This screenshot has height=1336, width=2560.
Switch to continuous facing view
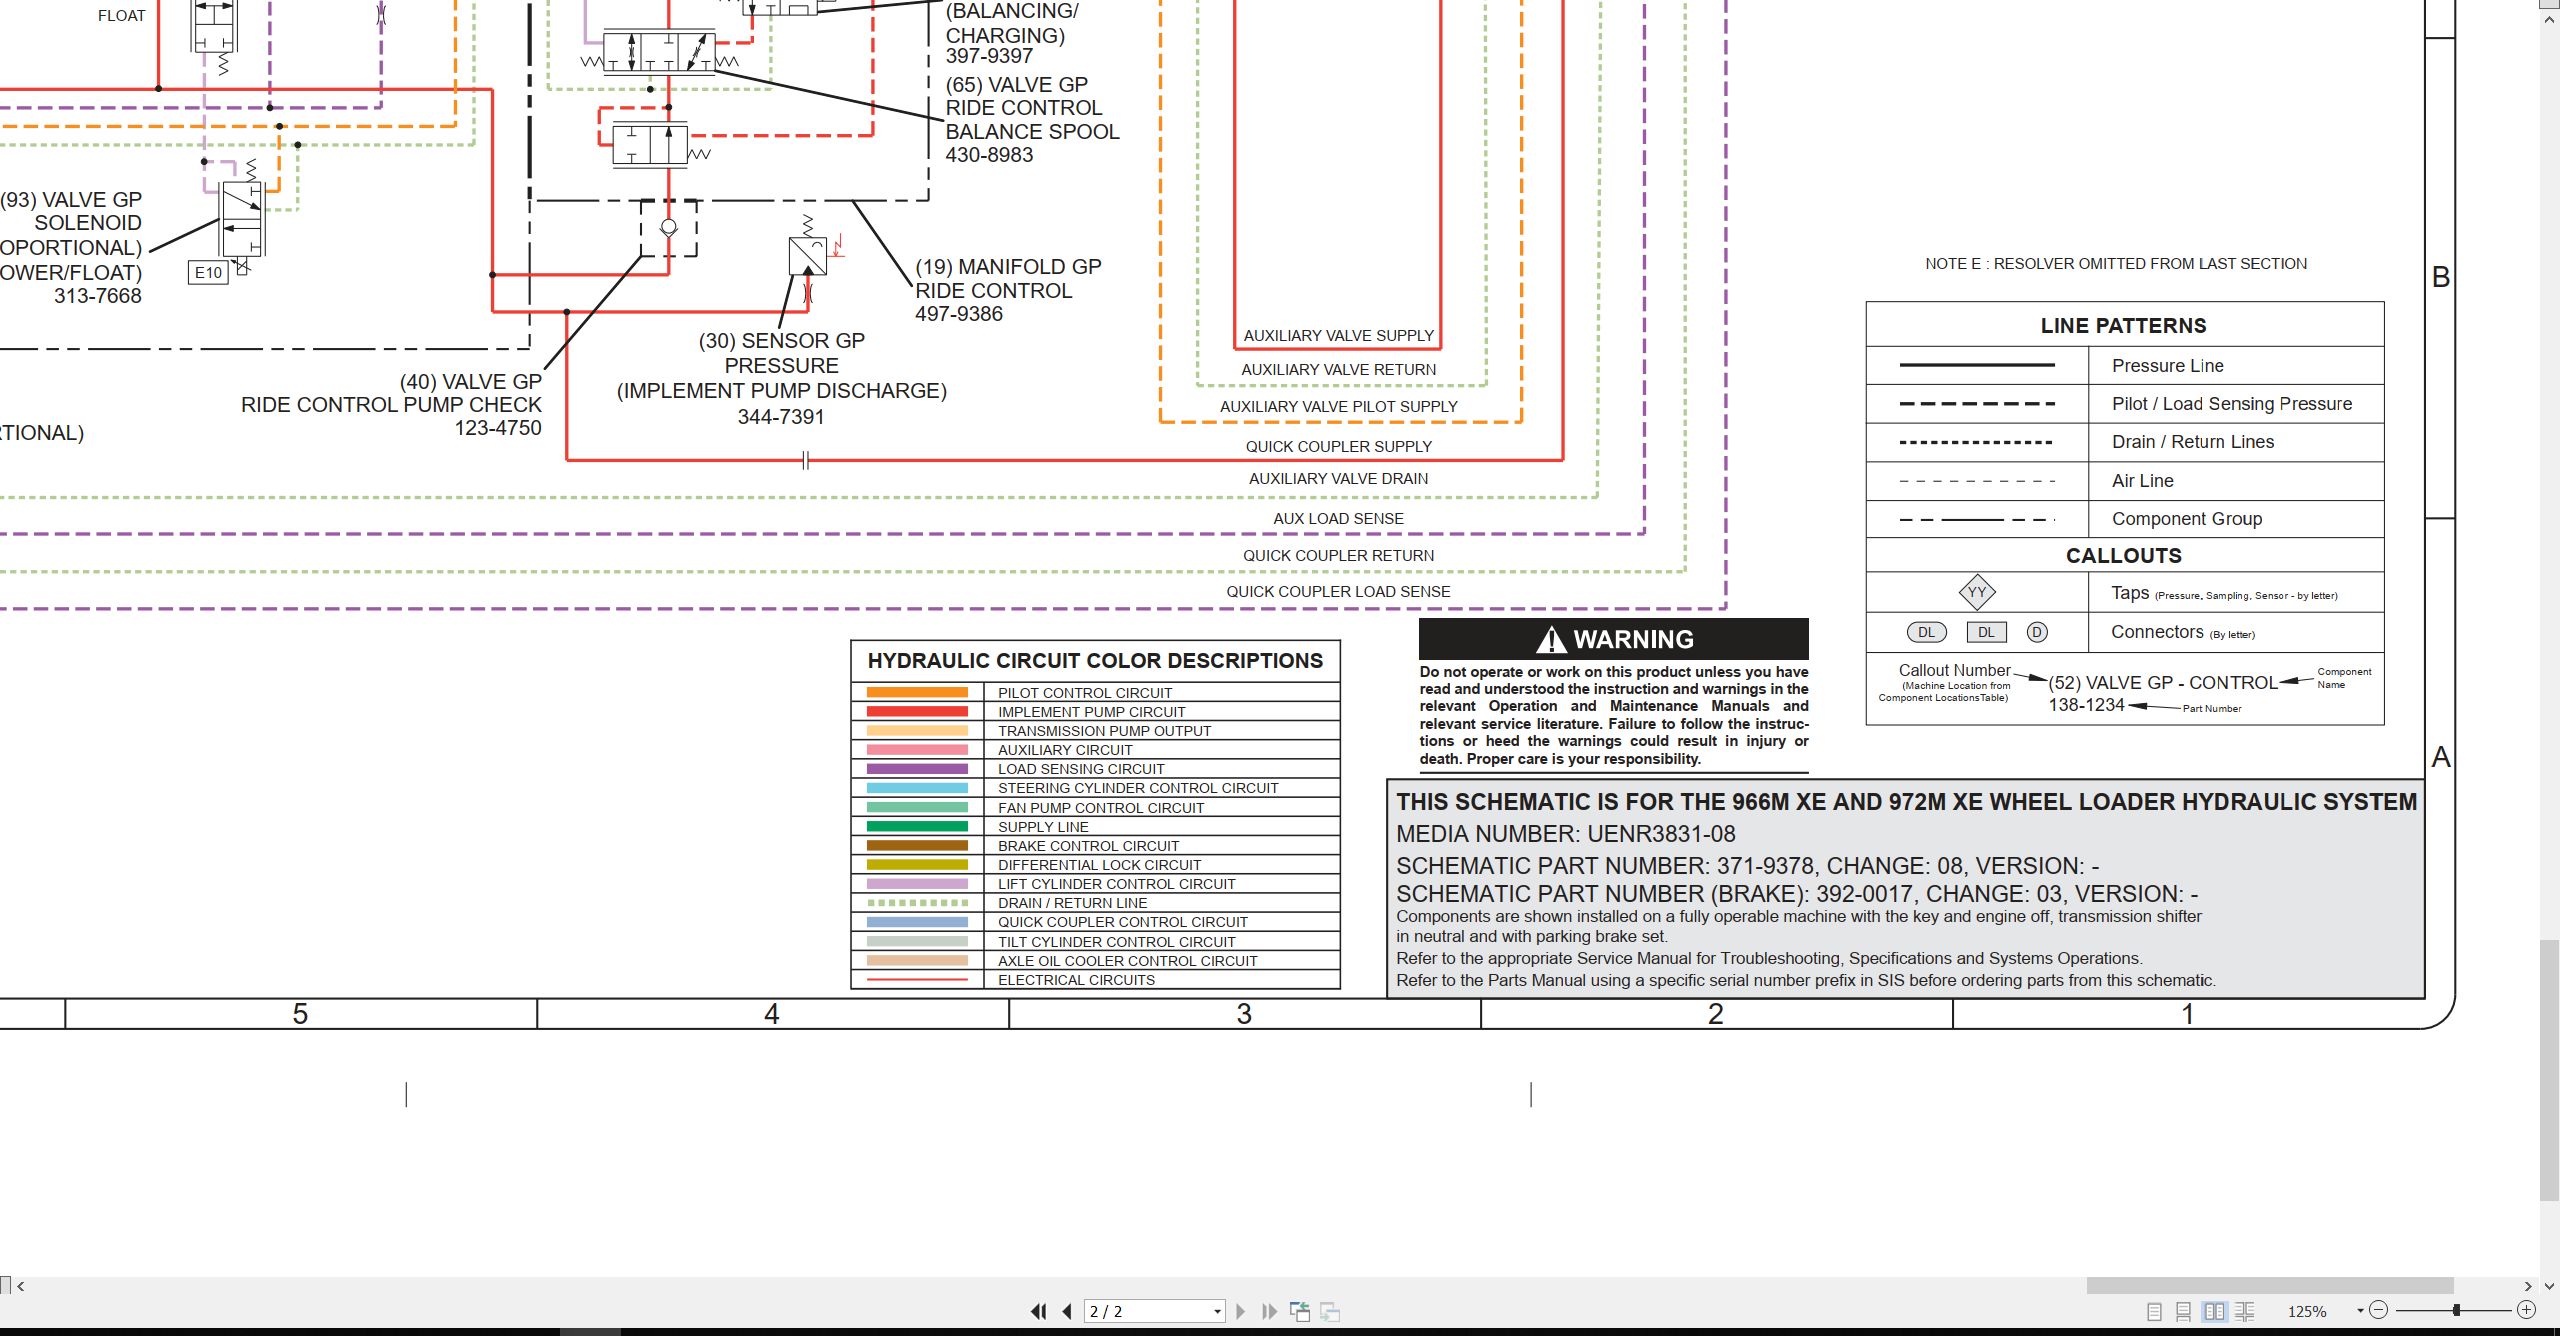pyautogui.click(x=2245, y=1311)
